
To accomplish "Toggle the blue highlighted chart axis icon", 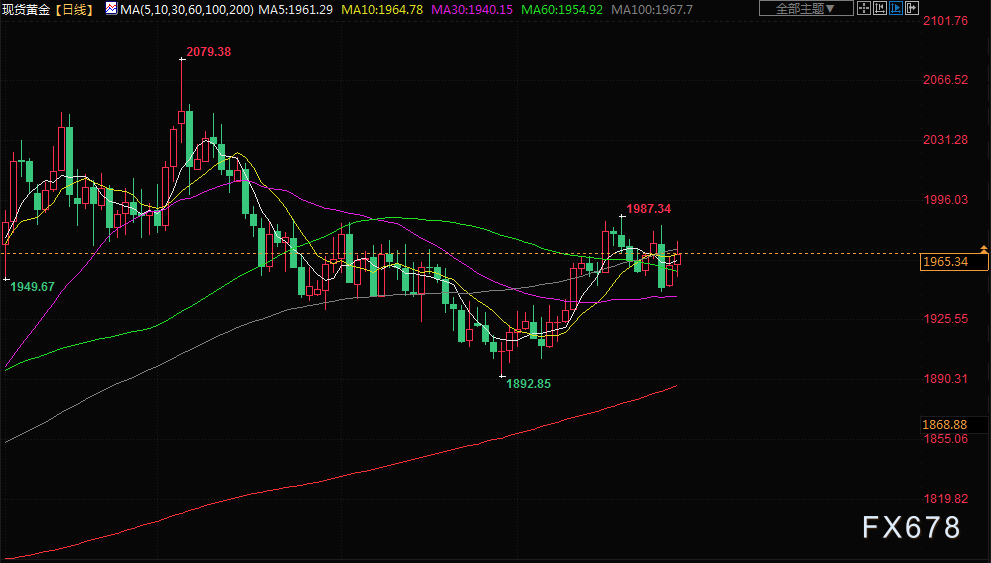I will (x=896, y=9).
